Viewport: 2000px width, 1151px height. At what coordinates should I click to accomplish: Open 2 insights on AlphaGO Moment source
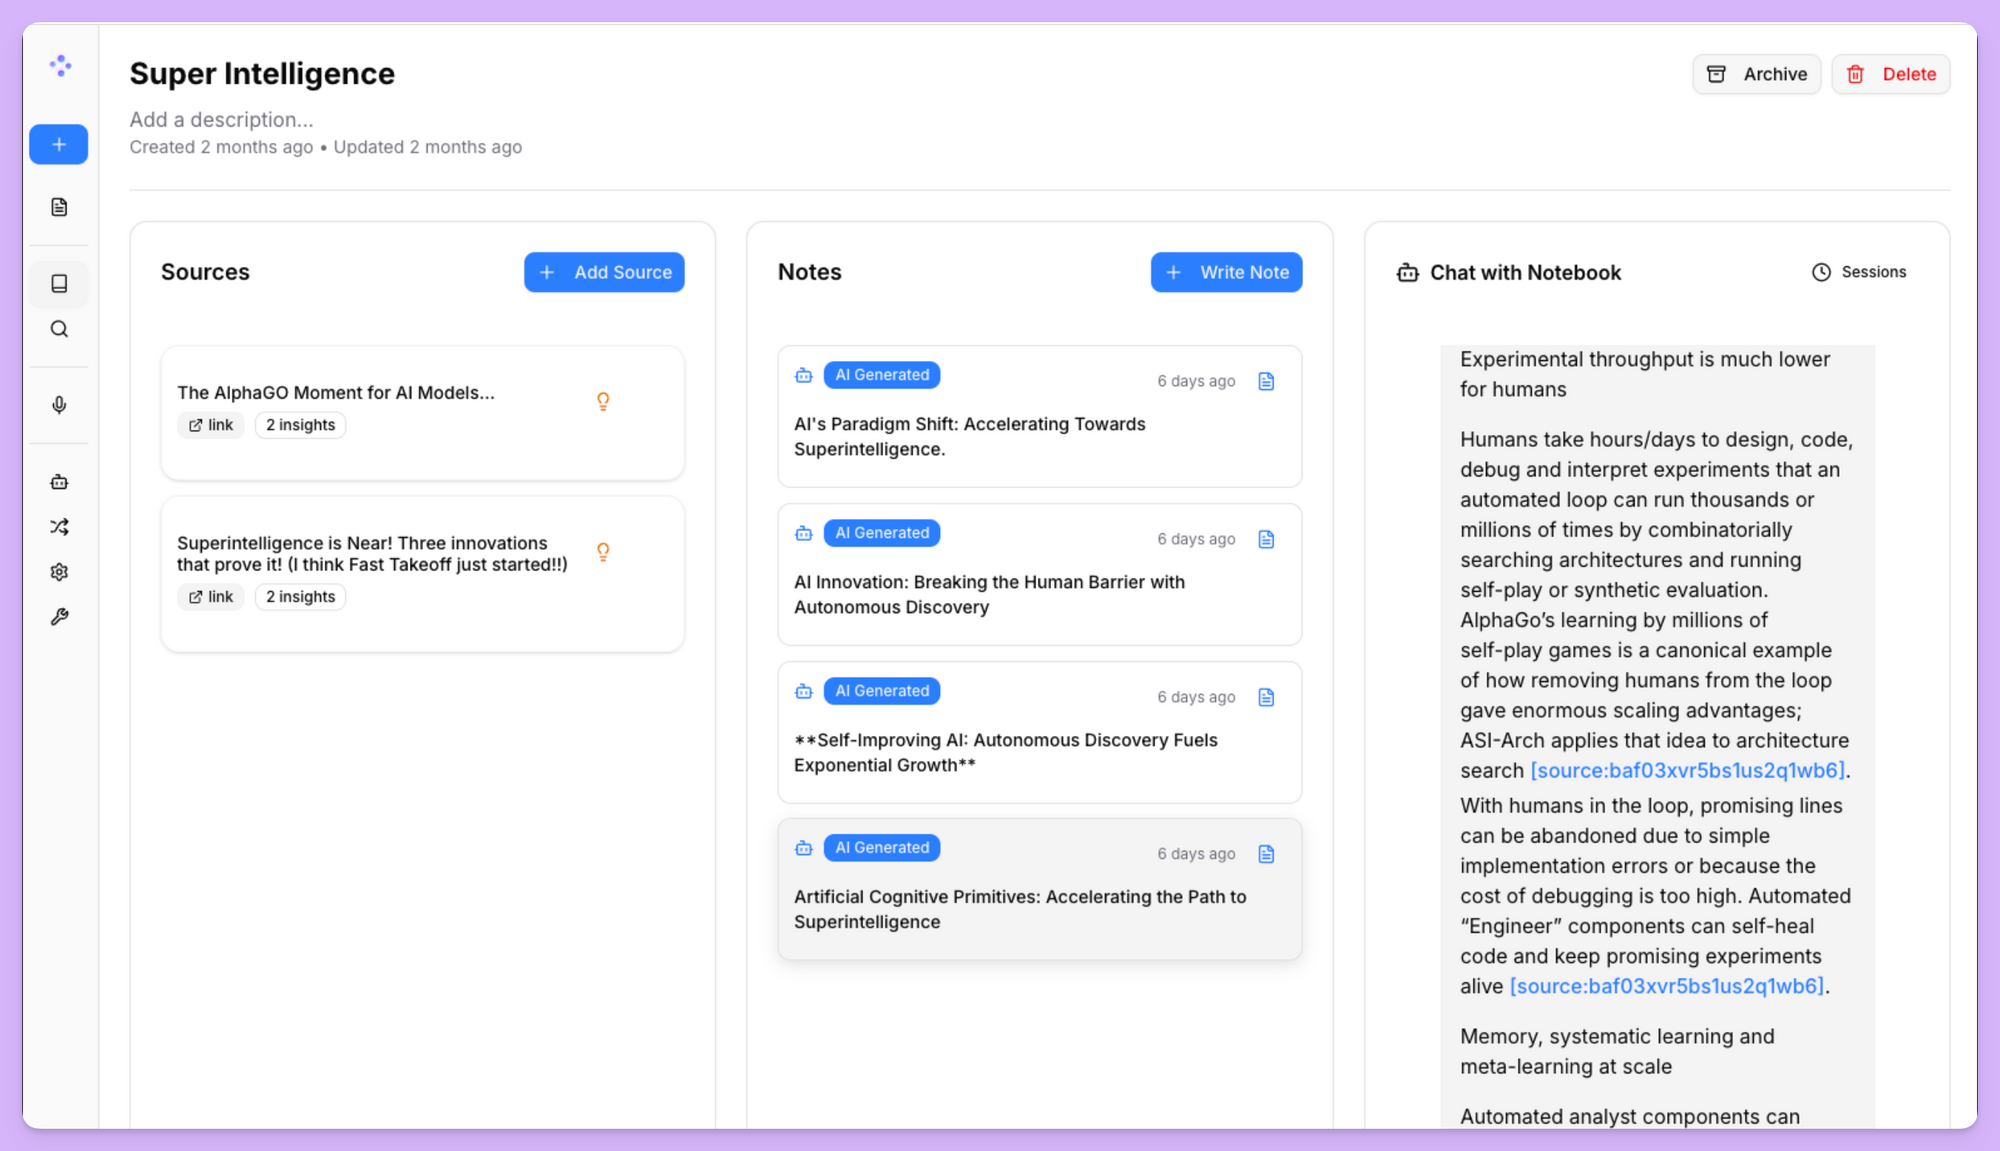(x=300, y=425)
